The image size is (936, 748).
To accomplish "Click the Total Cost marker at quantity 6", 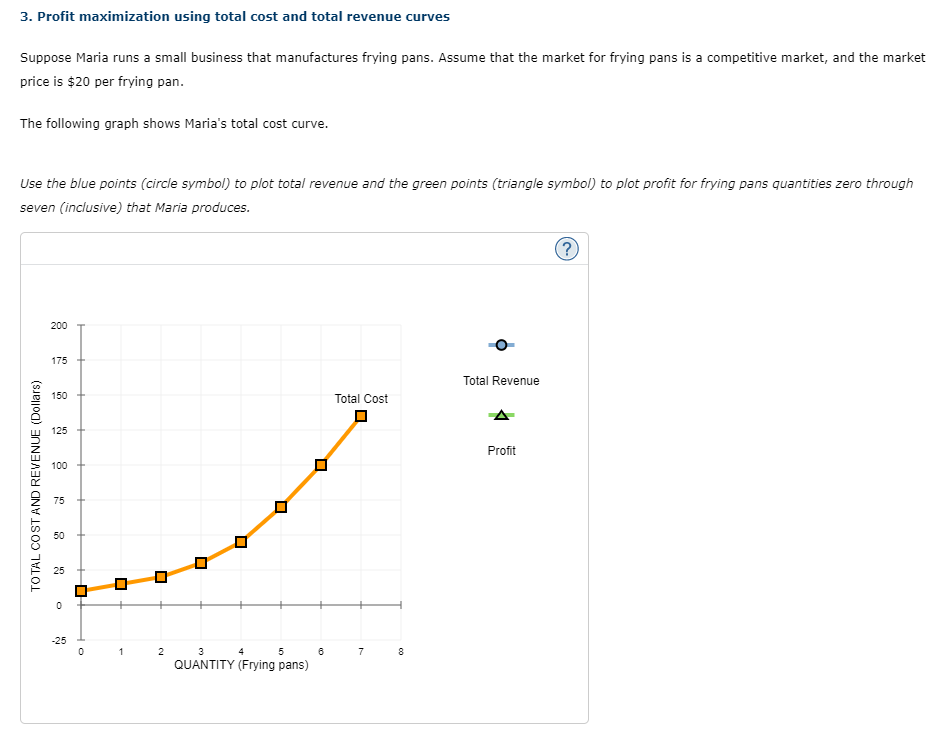I will [x=320, y=463].
